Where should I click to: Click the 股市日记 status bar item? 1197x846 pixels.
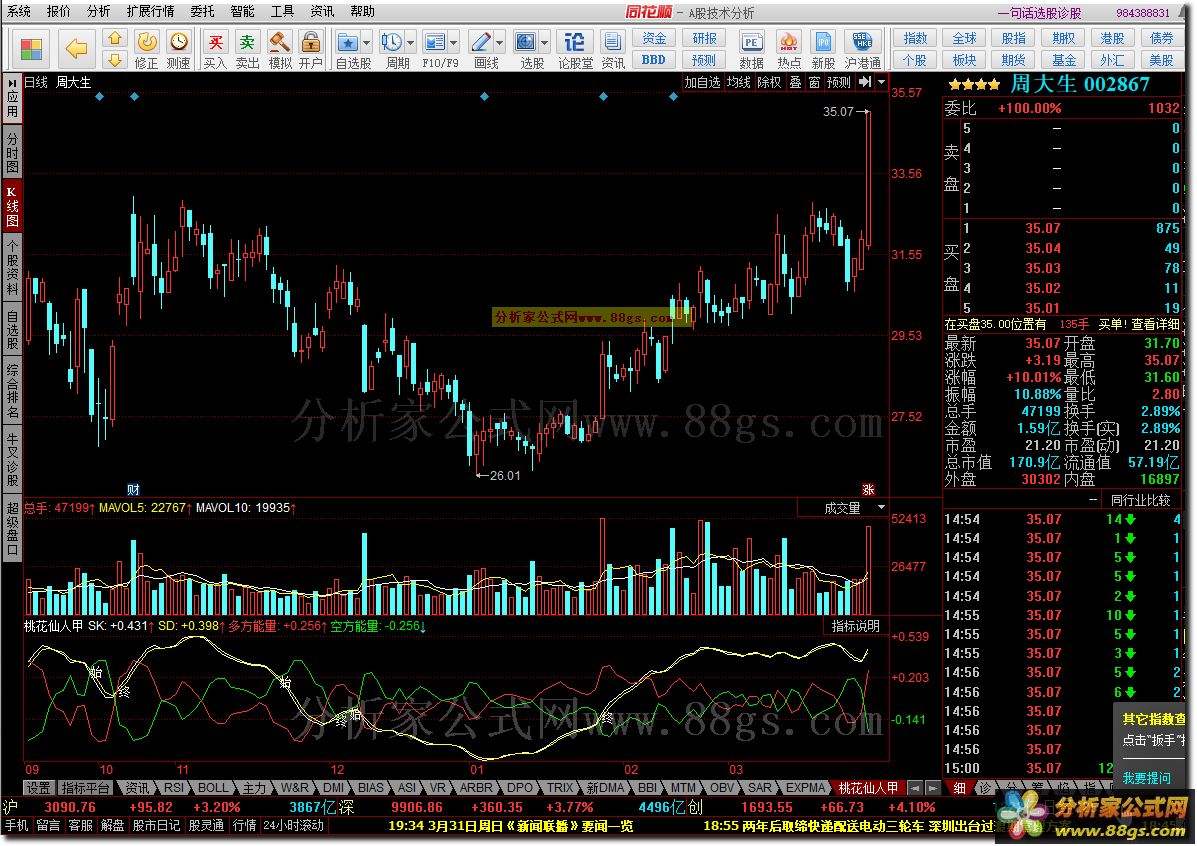coord(156,825)
